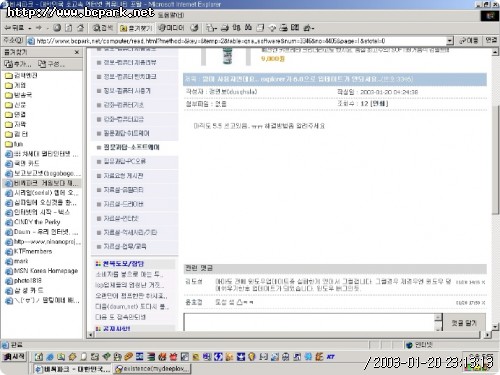
Task: Open the CINDY the Perky favorite
Action: tap(33, 222)
